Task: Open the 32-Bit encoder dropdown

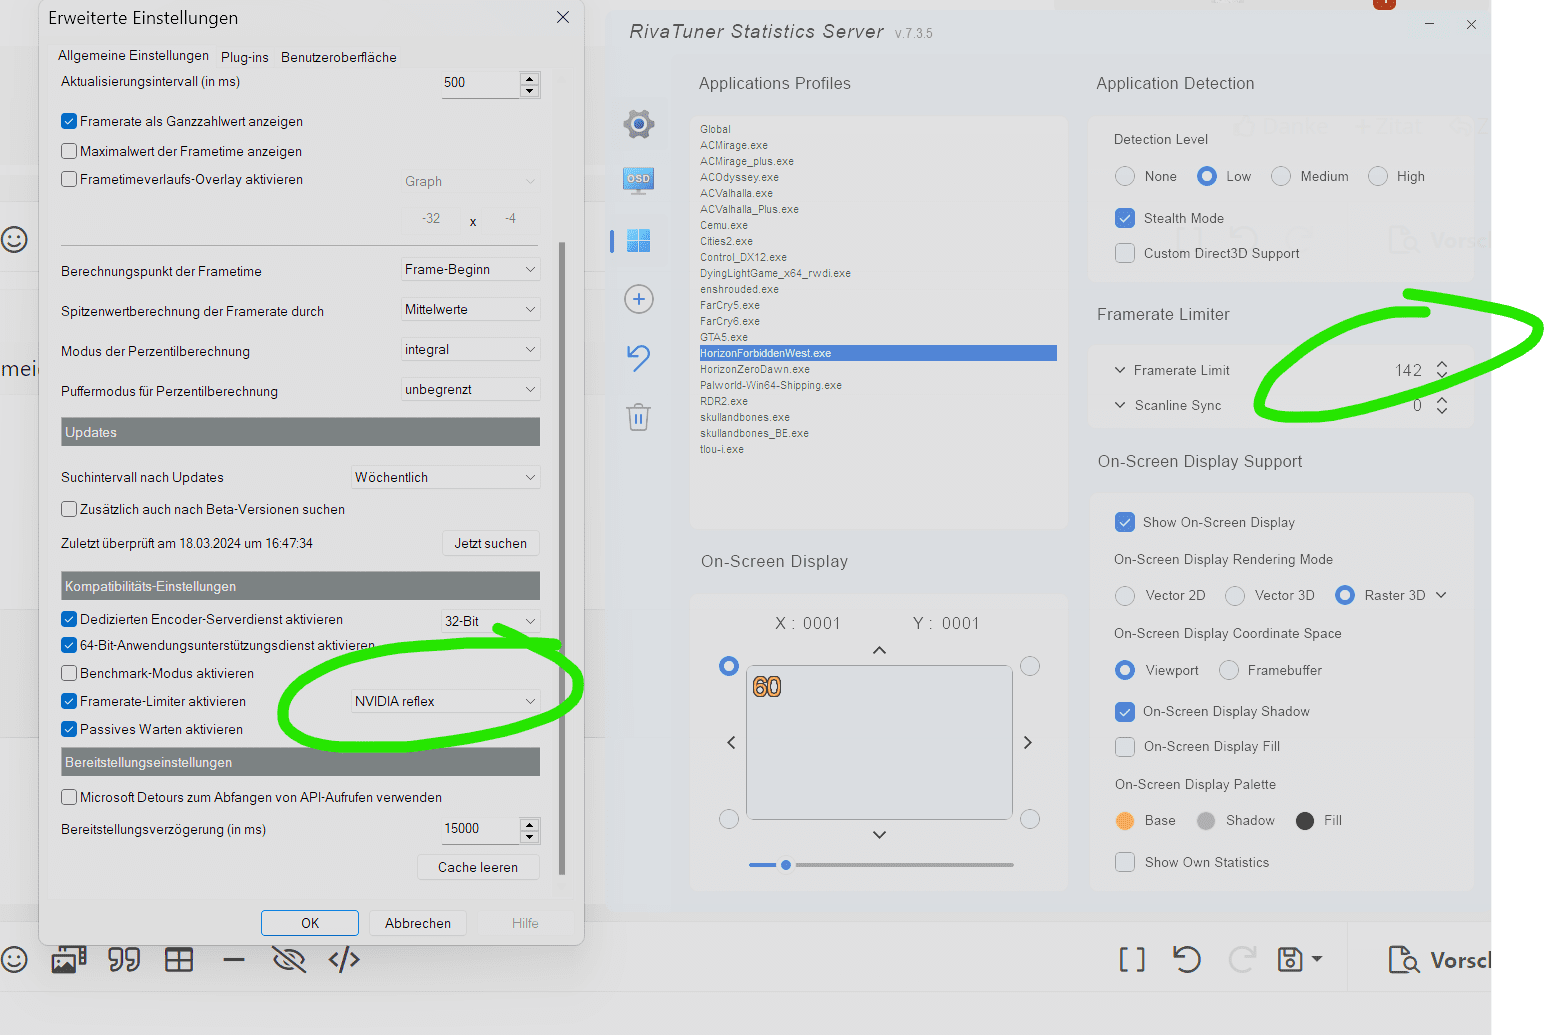Action: tap(490, 621)
